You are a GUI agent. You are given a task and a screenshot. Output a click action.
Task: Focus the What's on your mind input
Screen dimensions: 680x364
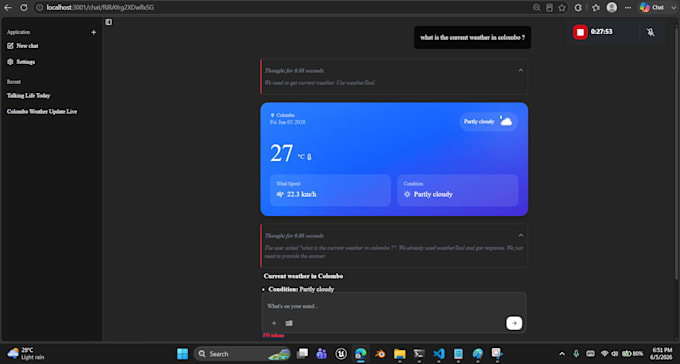(x=394, y=306)
